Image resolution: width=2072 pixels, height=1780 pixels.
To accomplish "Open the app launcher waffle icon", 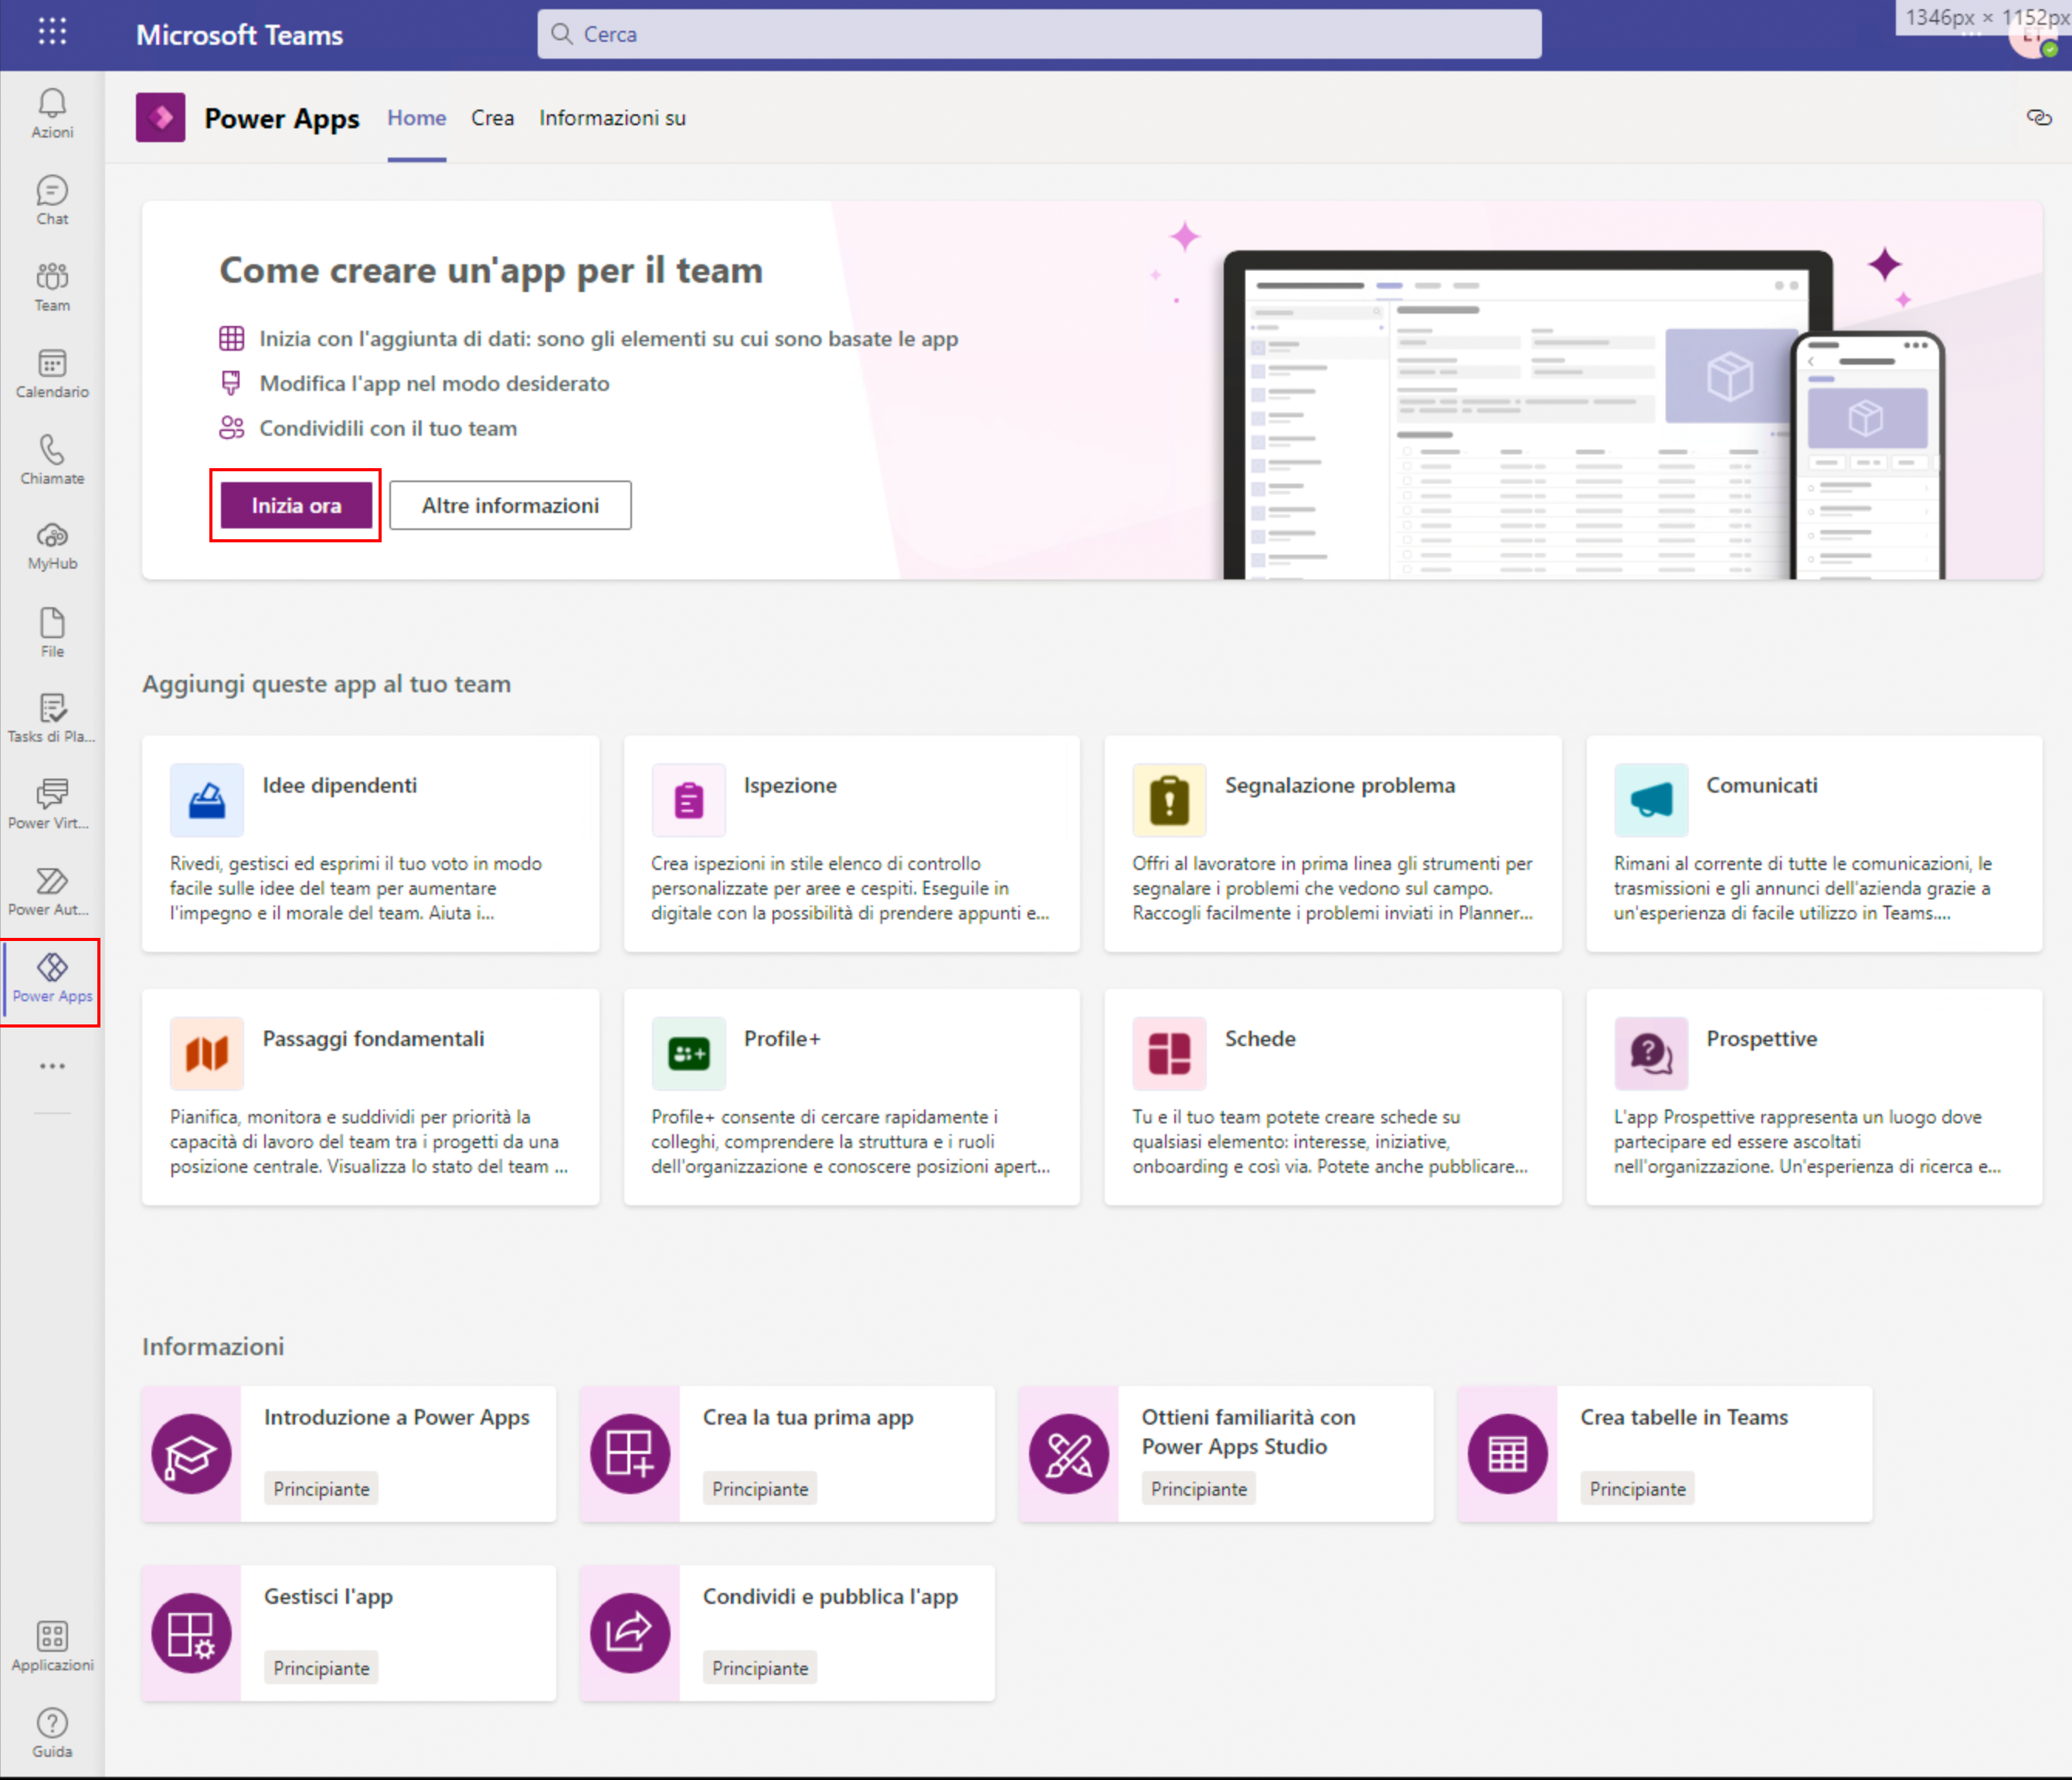I will point(52,32).
